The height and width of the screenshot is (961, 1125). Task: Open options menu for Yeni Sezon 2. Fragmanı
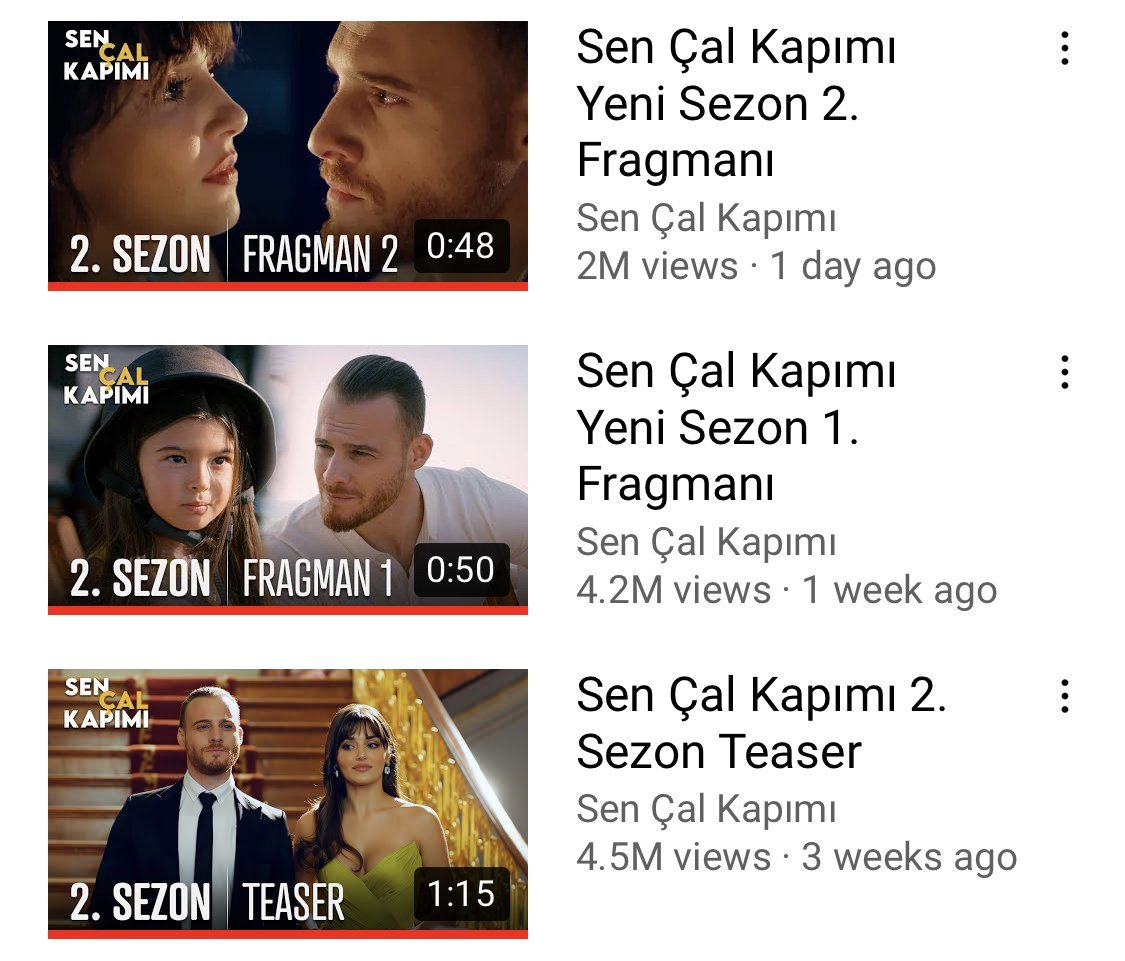[1065, 49]
